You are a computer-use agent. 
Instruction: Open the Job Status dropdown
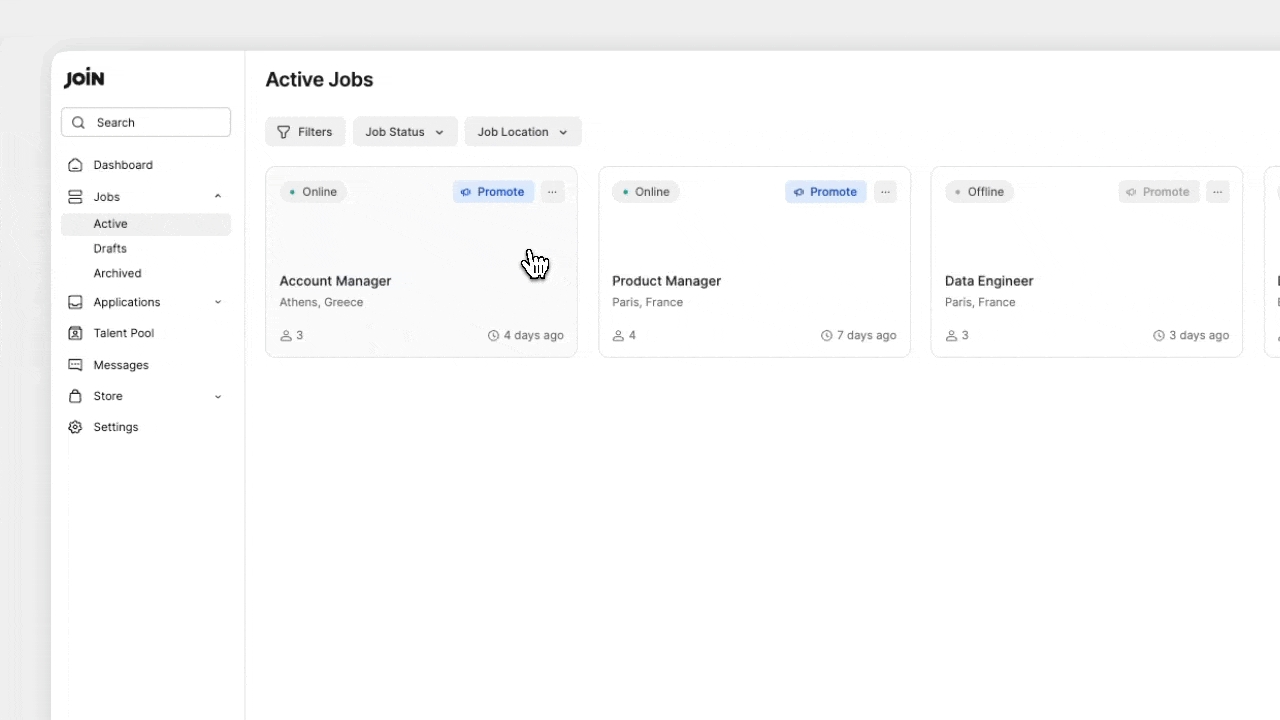[405, 132]
